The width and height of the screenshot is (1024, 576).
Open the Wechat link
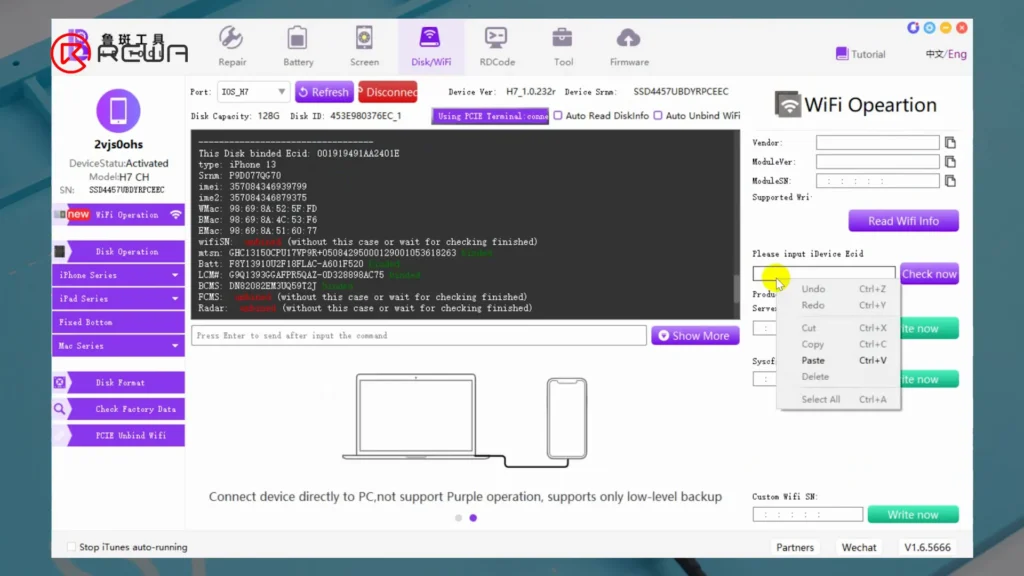coord(859,547)
